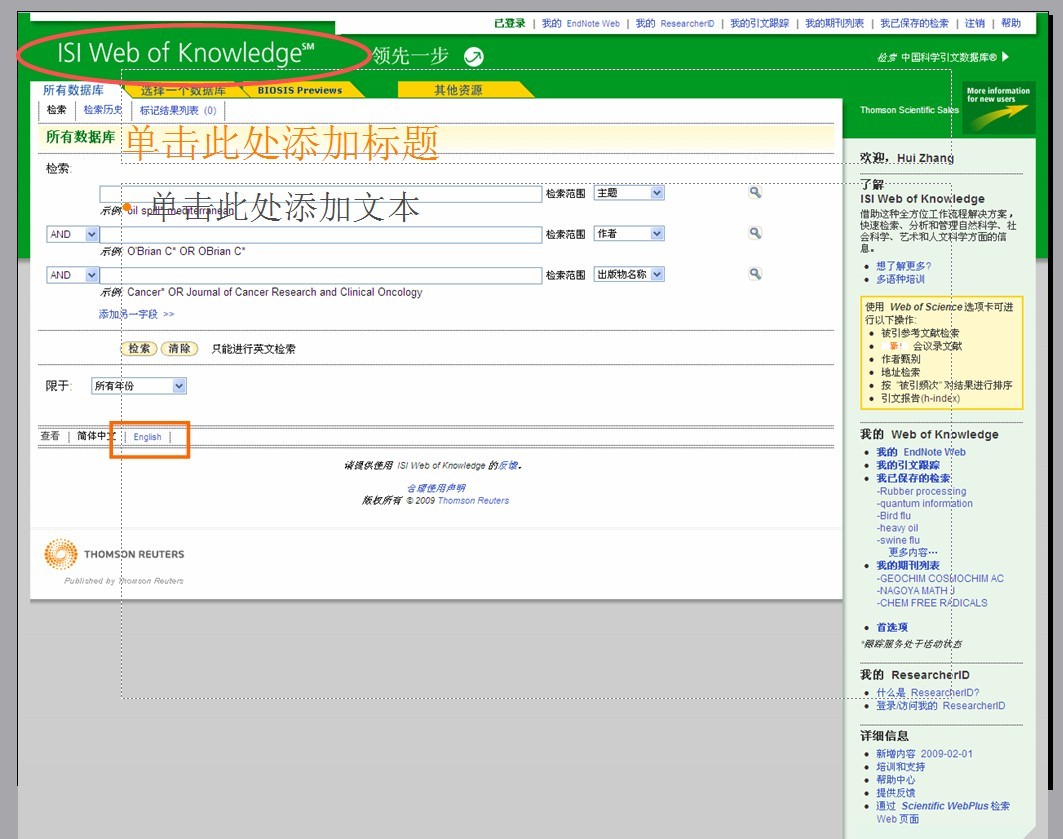
Task: Click 更多内容 under saved searches
Action: click(912, 552)
